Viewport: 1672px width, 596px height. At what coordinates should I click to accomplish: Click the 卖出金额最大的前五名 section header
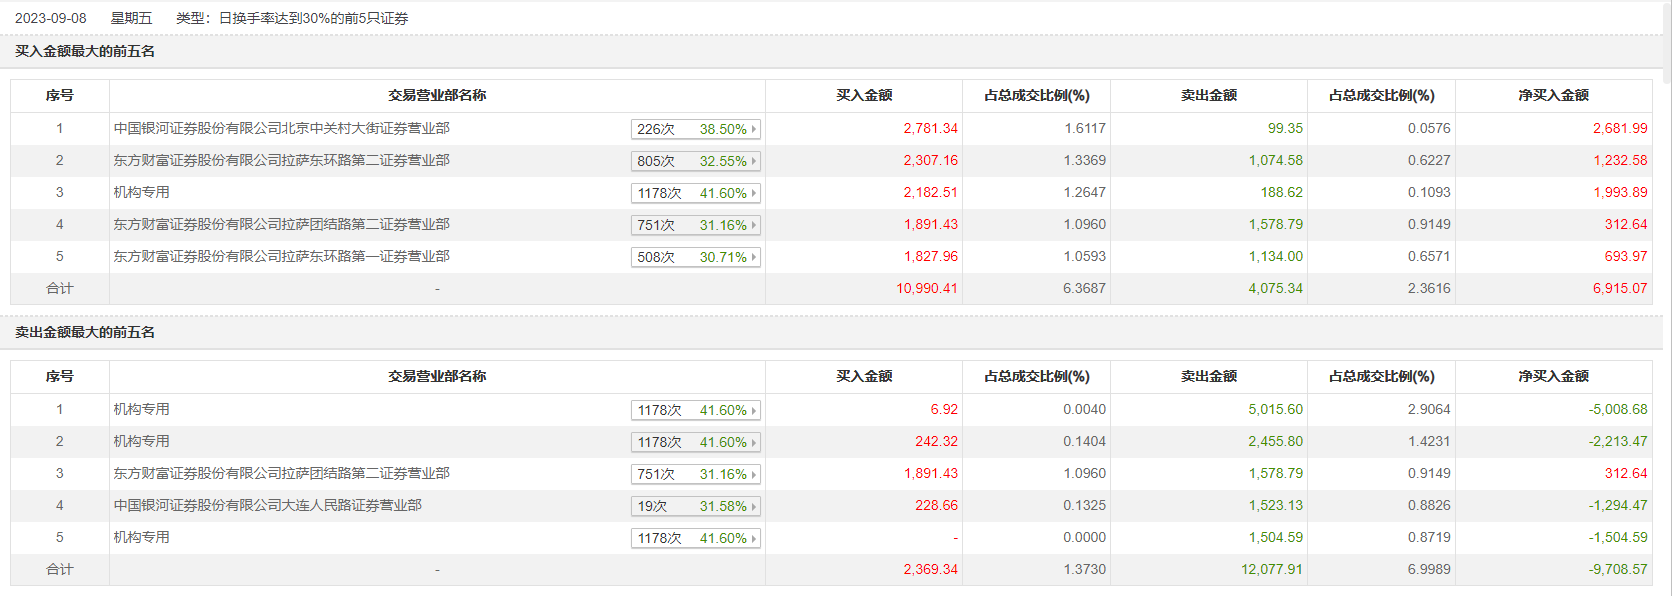pyautogui.click(x=85, y=332)
